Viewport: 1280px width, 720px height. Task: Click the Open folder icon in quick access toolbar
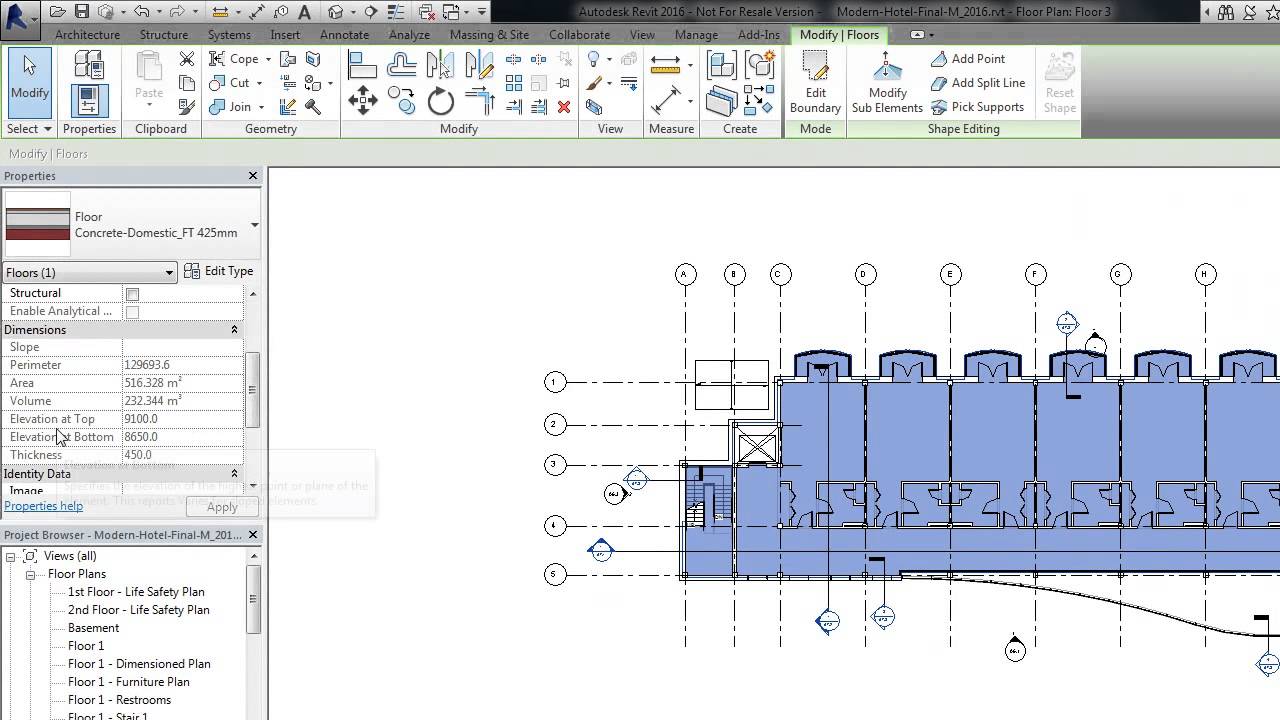tap(58, 12)
